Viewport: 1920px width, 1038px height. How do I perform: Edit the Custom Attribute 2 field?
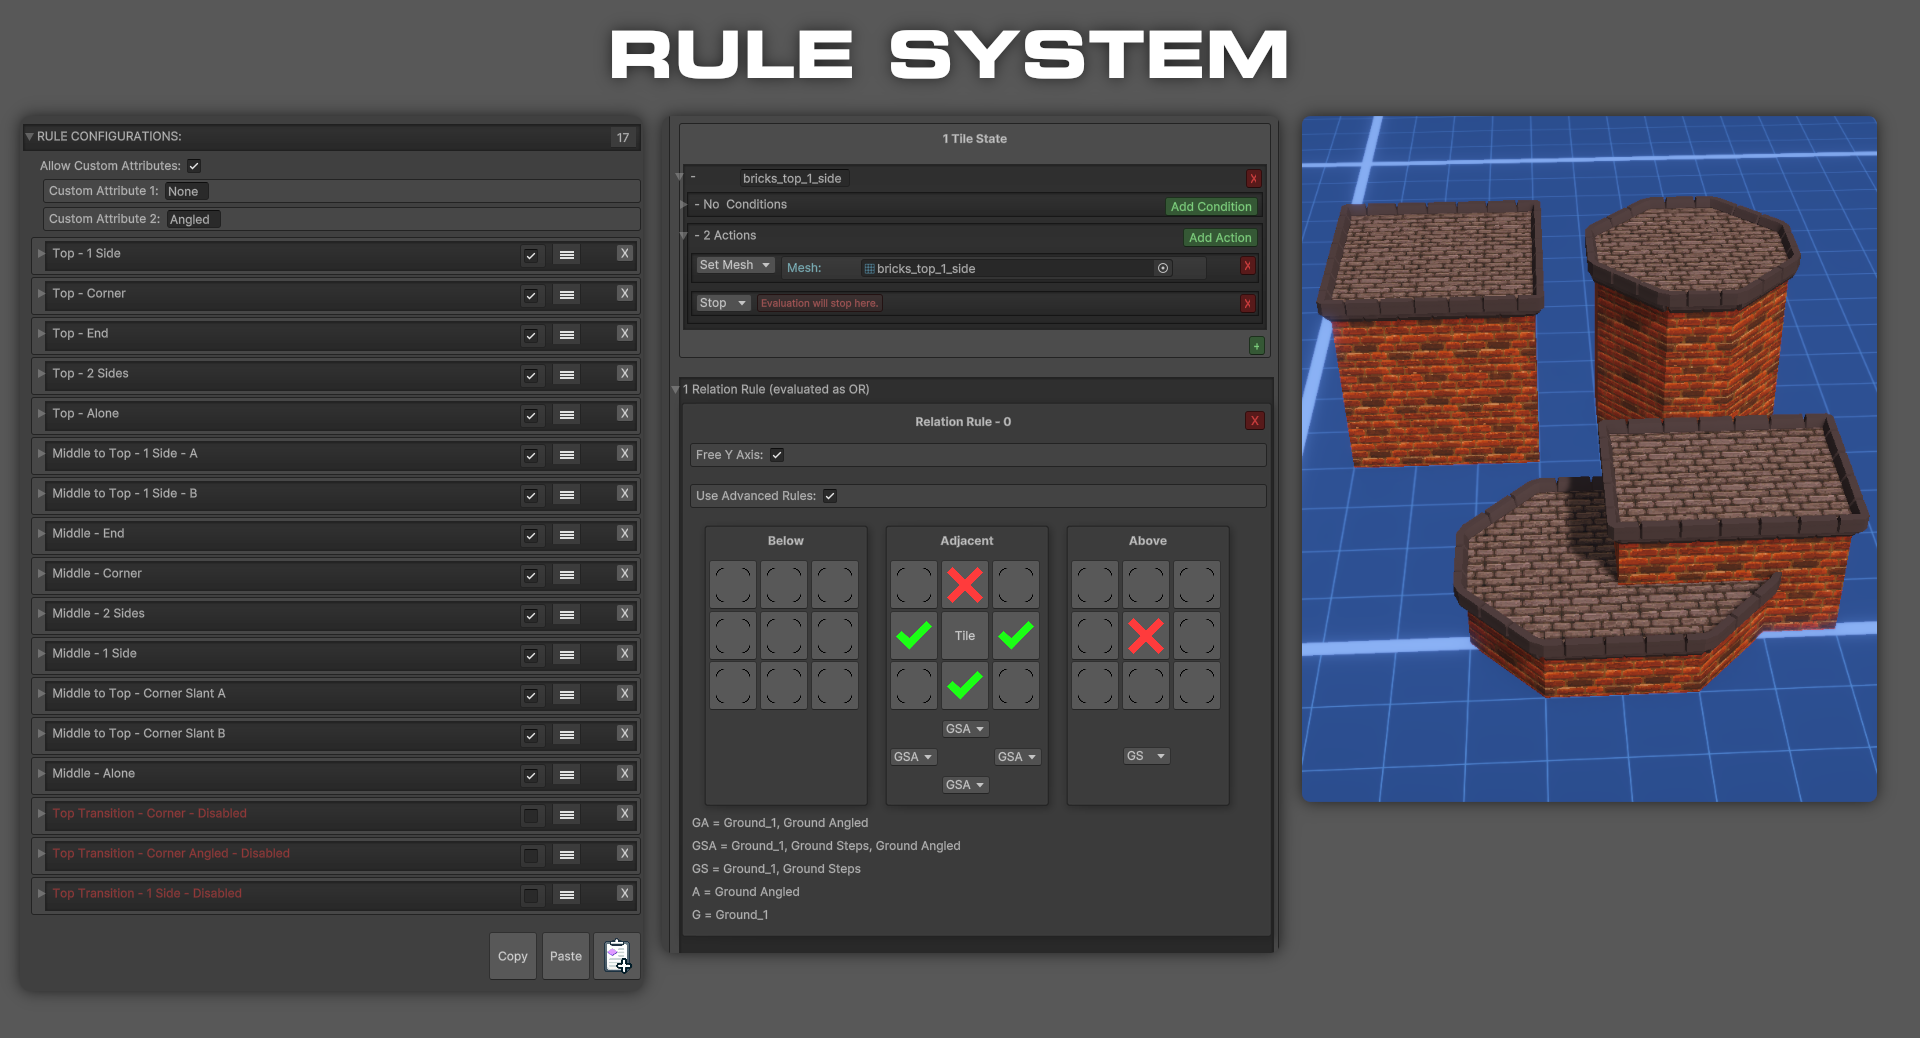coord(193,220)
